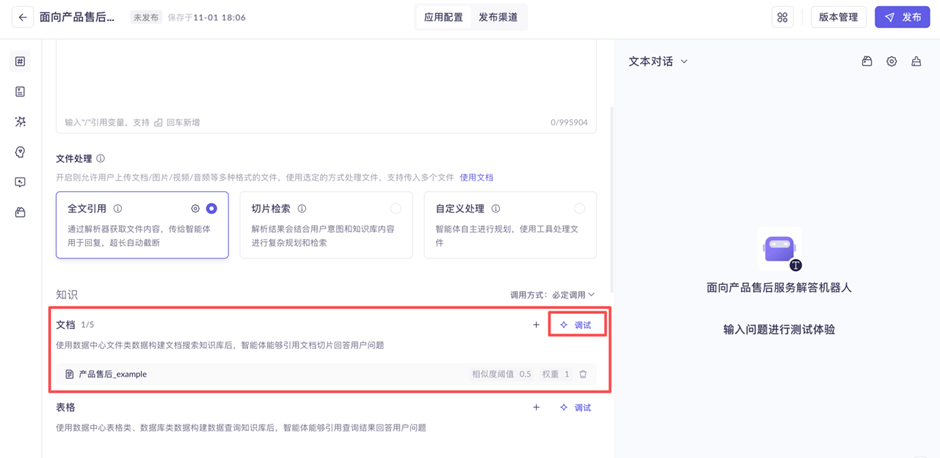940x458 pixels.
Task: Switch to 发布渠道 tab
Action: [498, 17]
